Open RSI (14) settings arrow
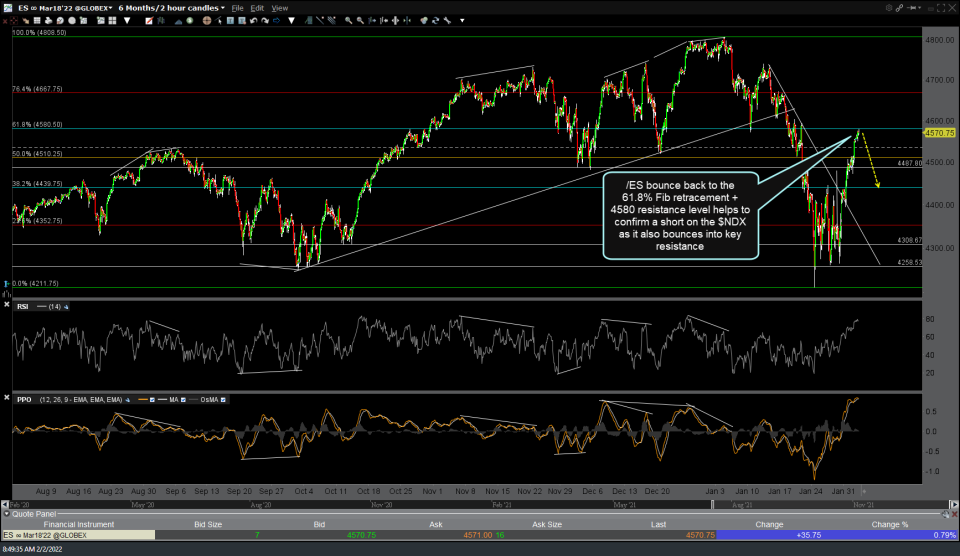This screenshot has width=960, height=556. pos(66,307)
